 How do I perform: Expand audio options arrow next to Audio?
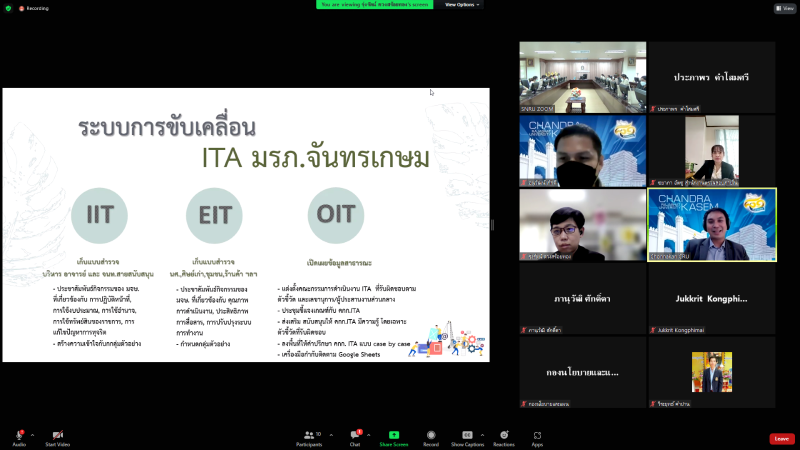(33, 435)
